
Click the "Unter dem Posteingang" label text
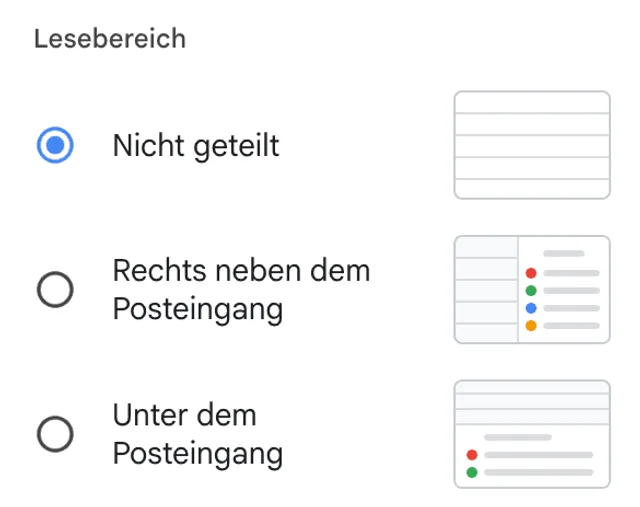click(x=197, y=434)
